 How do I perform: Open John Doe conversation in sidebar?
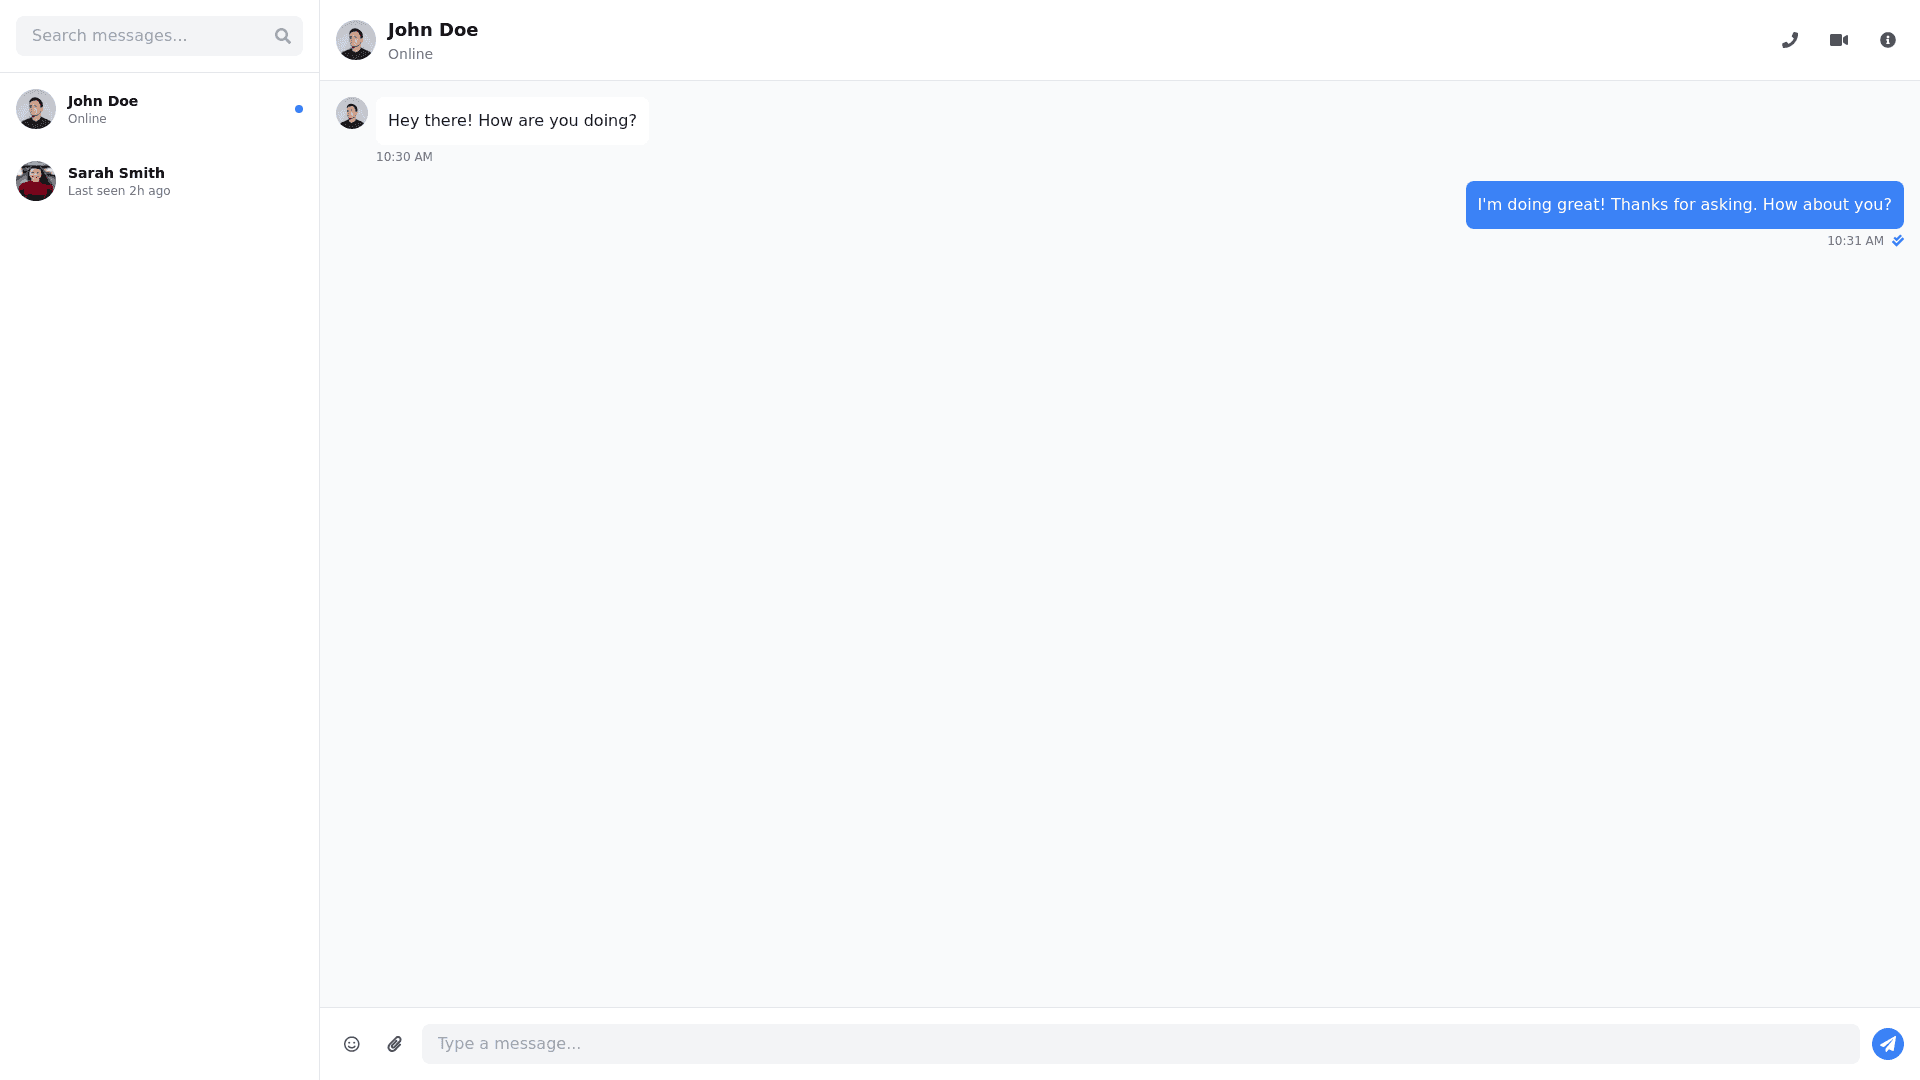pos(160,109)
